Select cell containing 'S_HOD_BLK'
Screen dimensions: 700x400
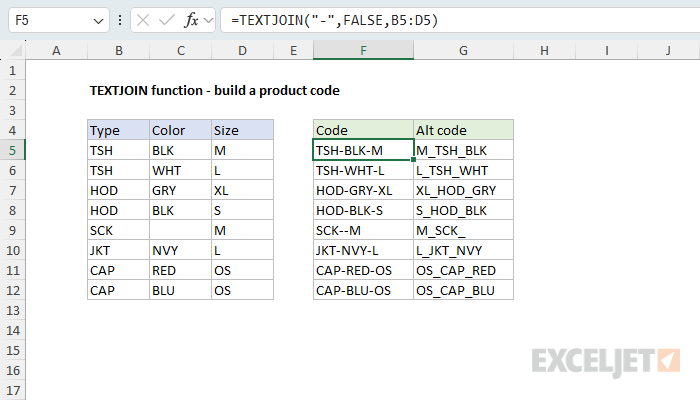[463, 210]
